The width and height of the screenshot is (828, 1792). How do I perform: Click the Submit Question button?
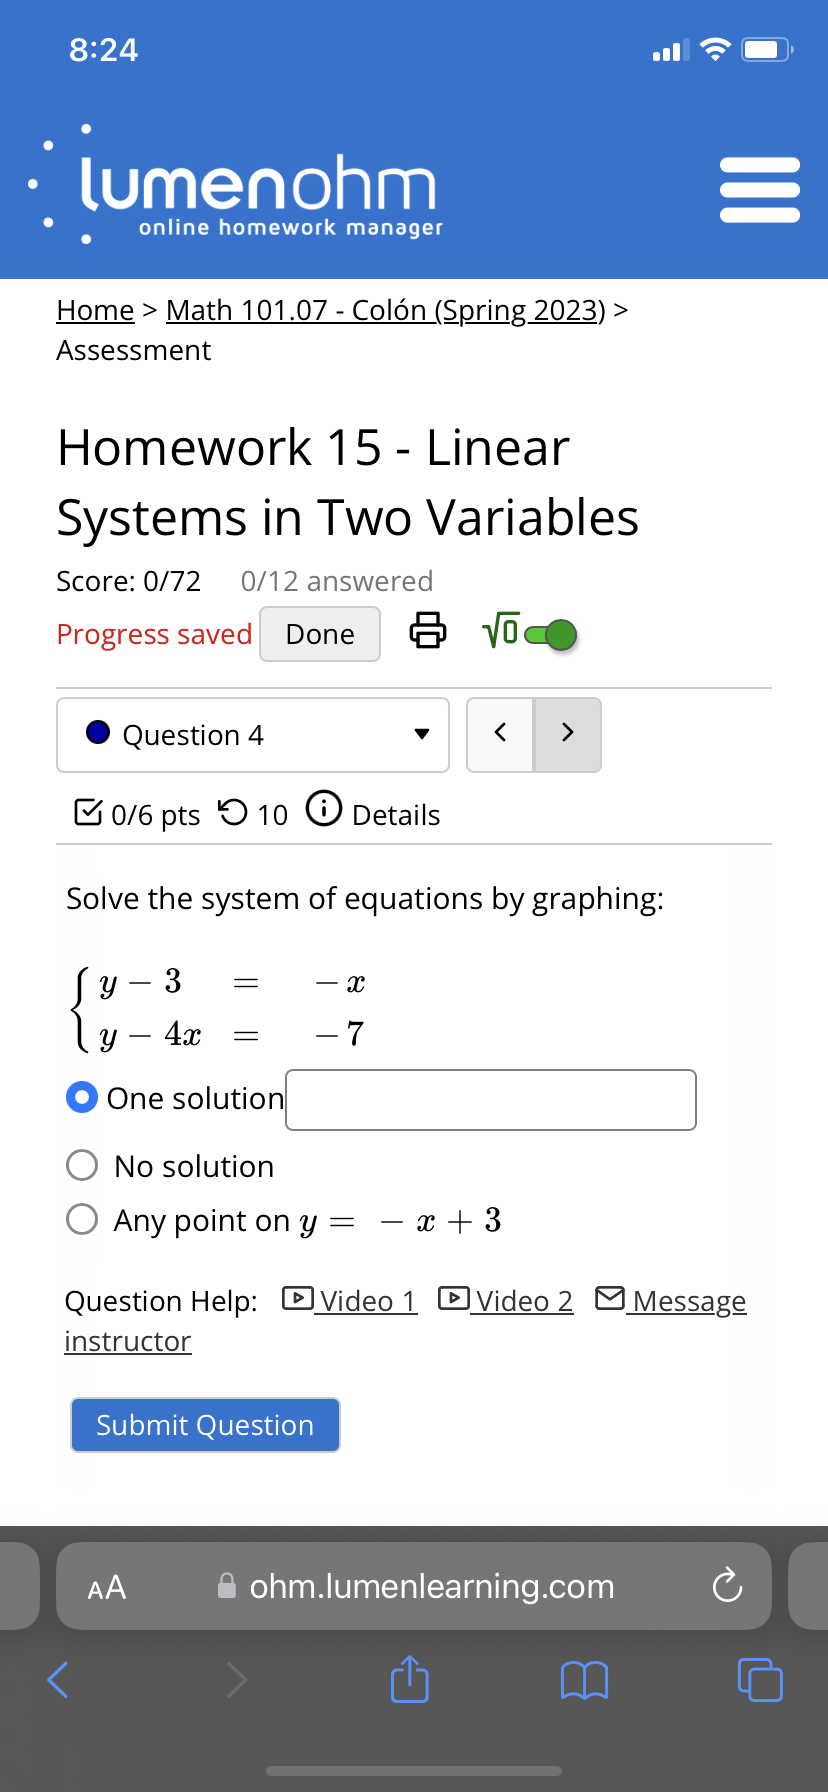point(205,1425)
